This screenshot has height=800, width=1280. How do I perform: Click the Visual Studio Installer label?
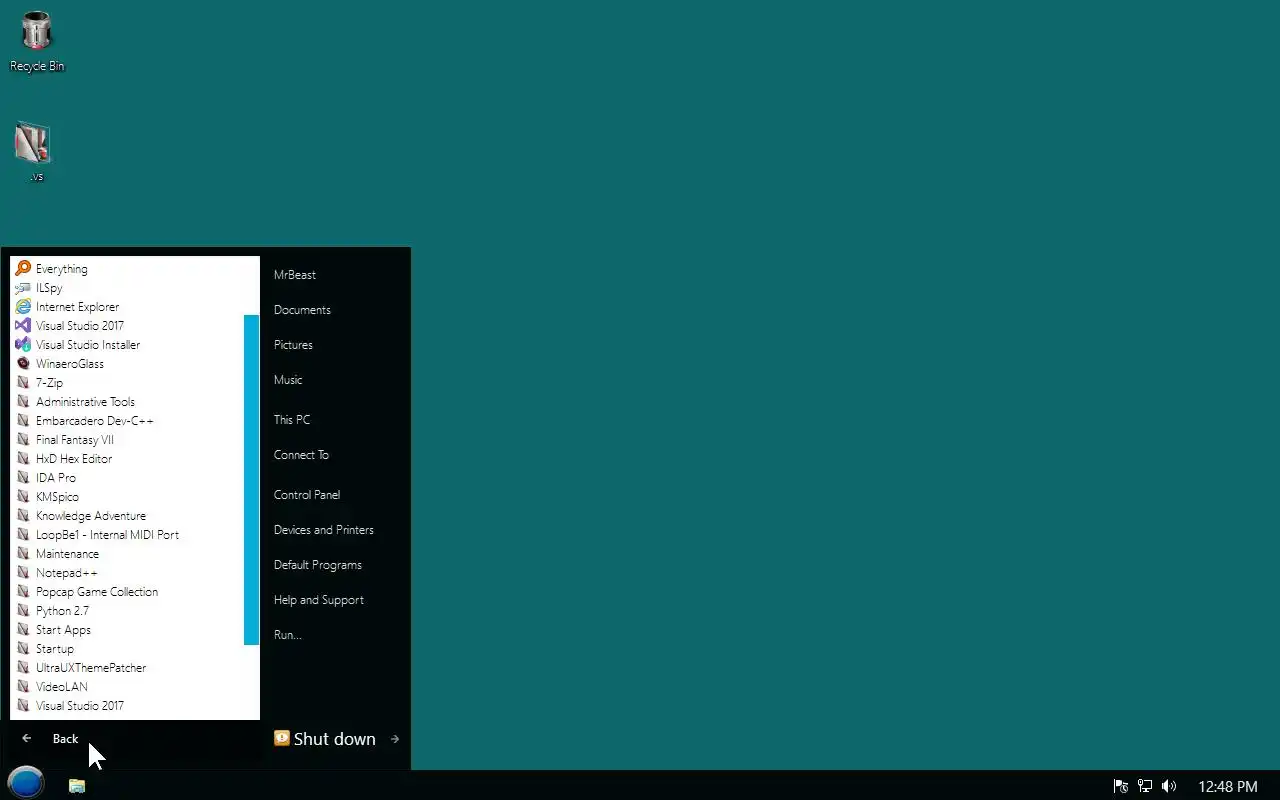pyautogui.click(x=88, y=344)
